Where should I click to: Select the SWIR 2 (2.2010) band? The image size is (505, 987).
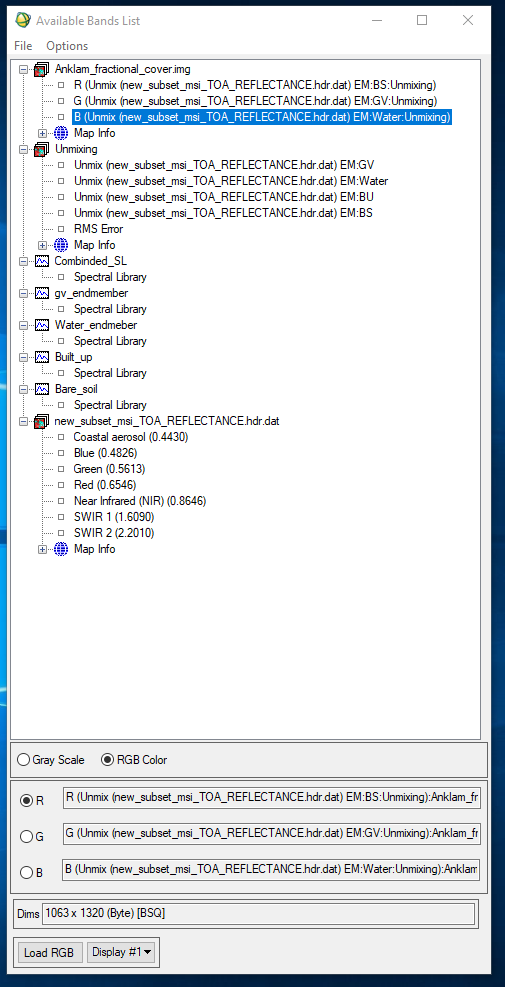[x=114, y=533]
